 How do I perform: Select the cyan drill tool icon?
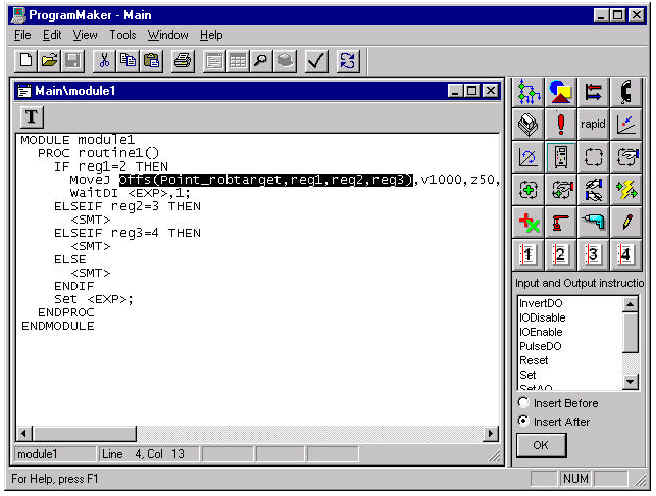click(x=593, y=222)
